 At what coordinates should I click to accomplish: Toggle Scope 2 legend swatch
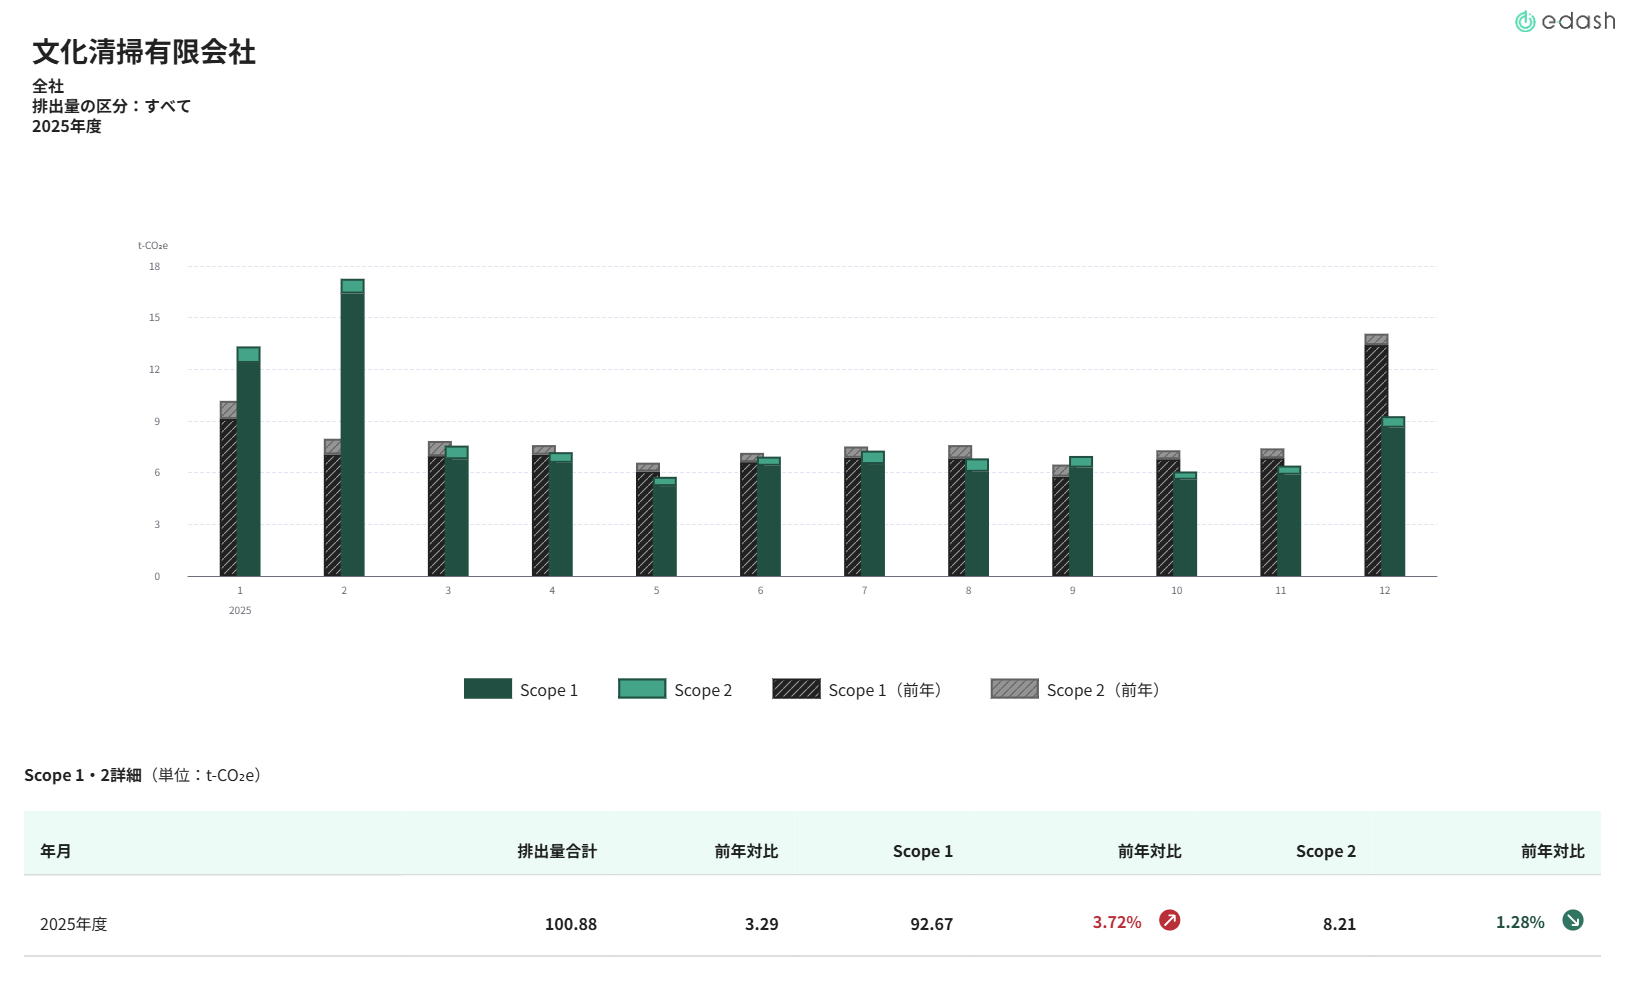(x=642, y=689)
